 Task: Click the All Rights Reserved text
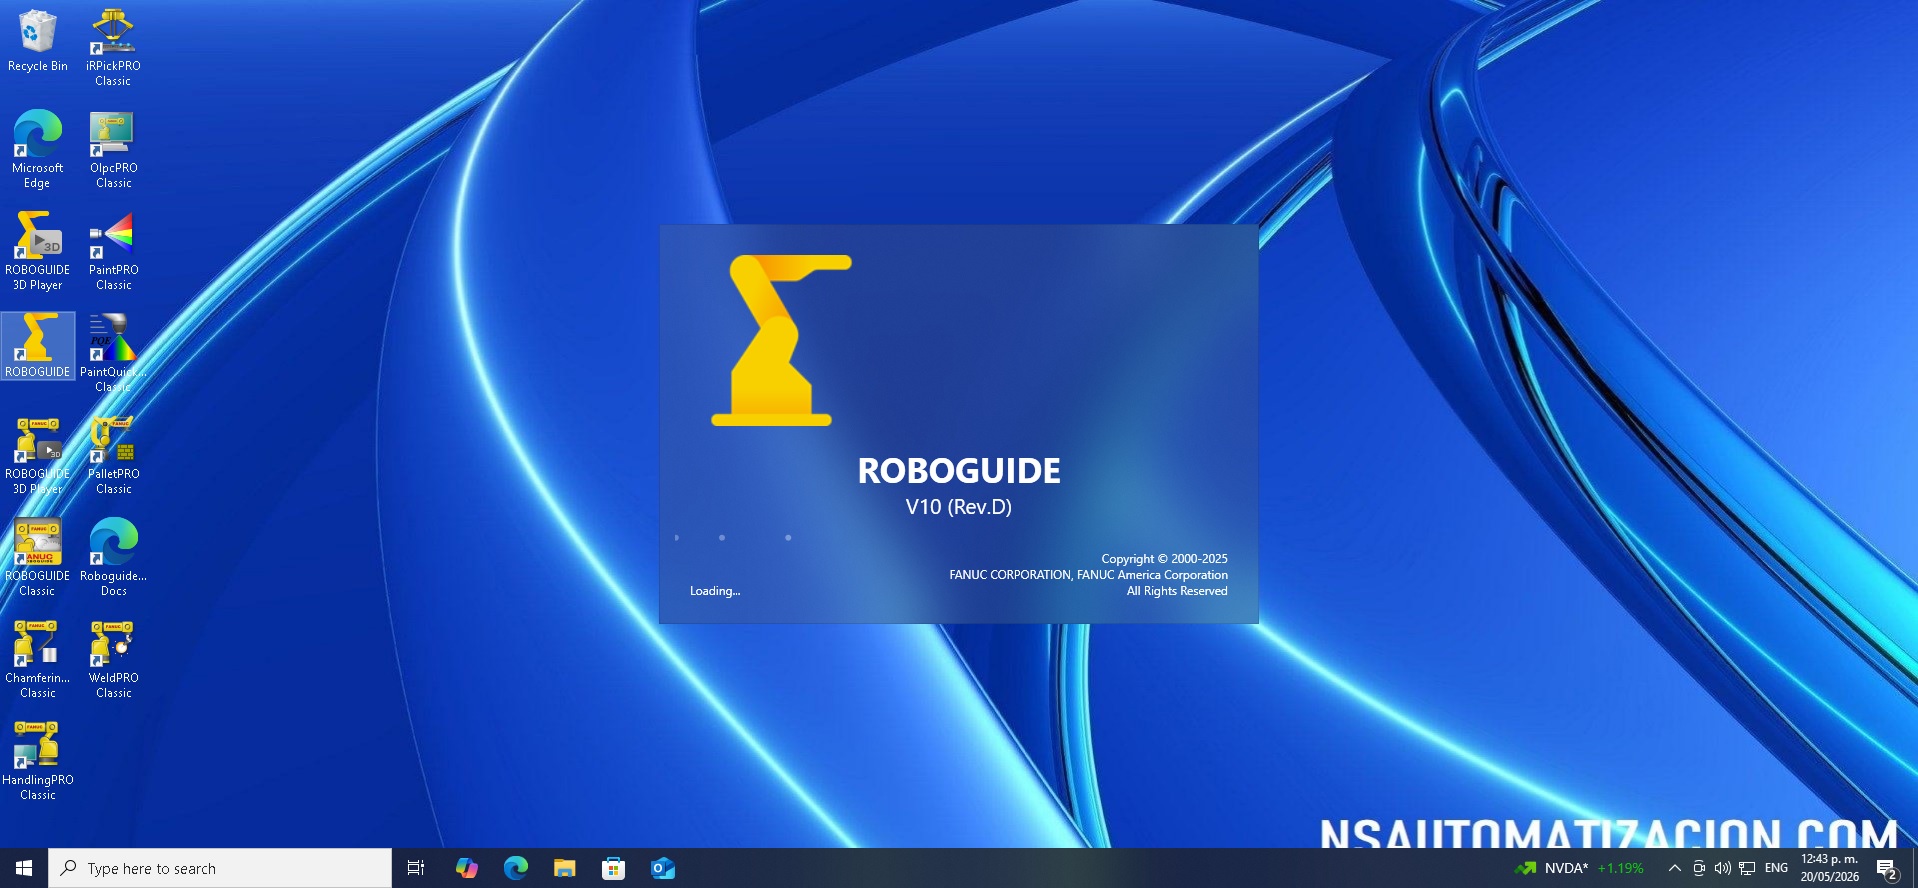point(1177,591)
